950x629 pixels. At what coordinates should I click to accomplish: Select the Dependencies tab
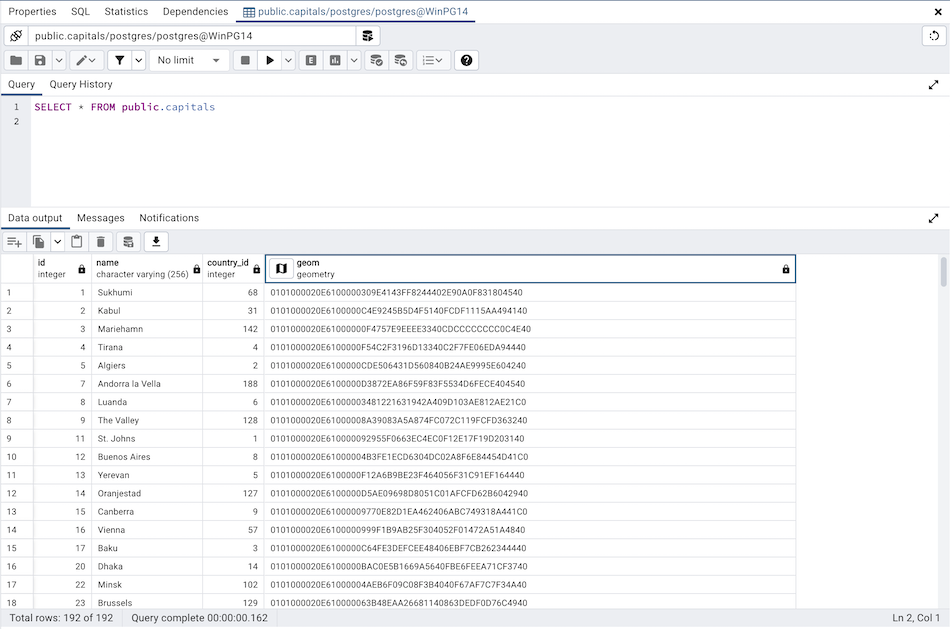tap(195, 12)
